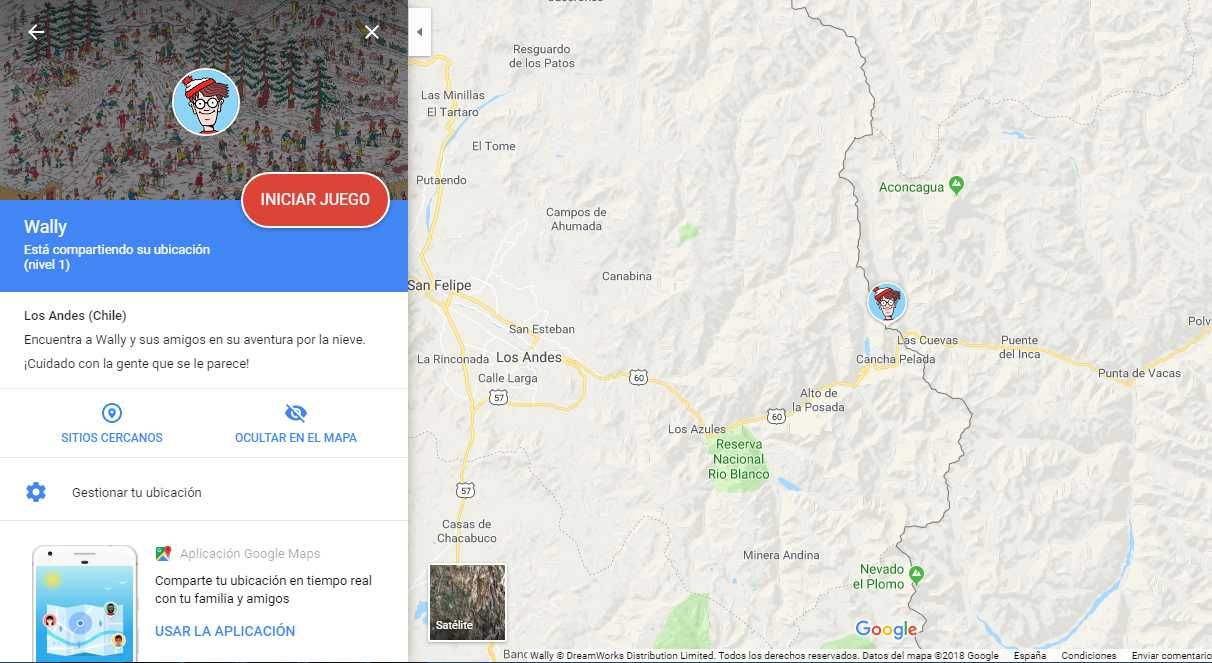1212x663 pixels.
Task: Click Usar la aplicación link
Action: pyautogui.click(x=225, y=631)
